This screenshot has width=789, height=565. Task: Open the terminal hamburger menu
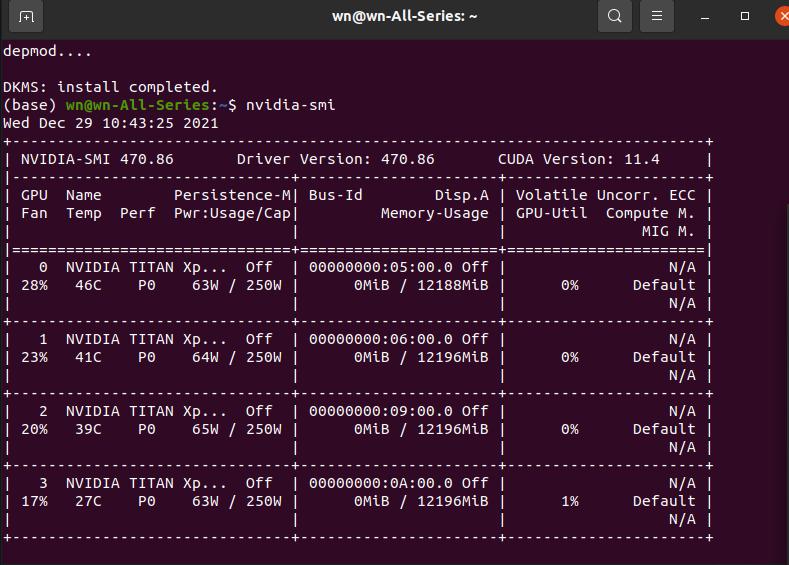[657, 16]
